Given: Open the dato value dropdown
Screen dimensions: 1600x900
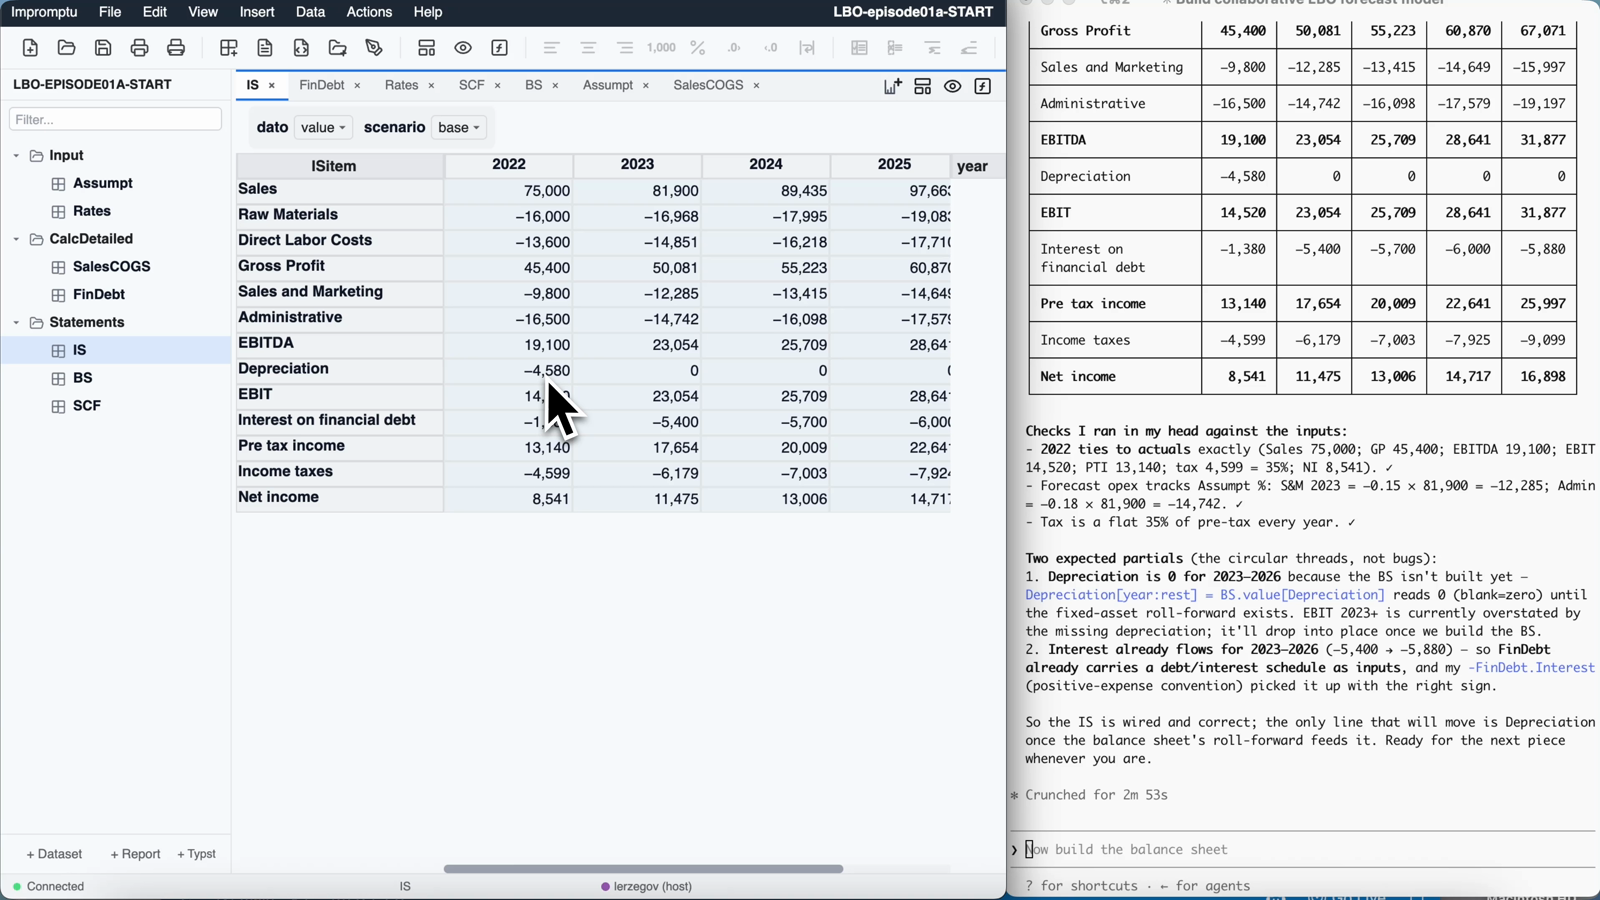Looking at the screenshot, I should click(323, 128).
